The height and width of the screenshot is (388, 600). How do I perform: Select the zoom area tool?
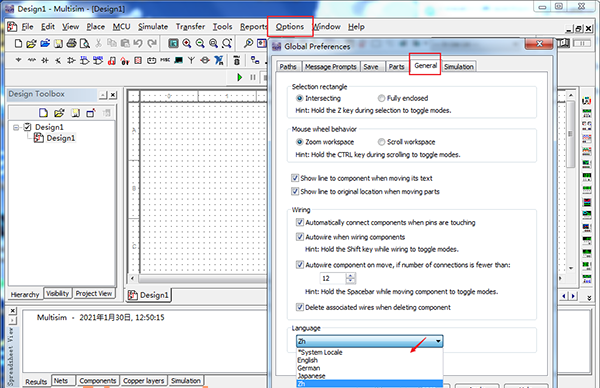(214, 43)
